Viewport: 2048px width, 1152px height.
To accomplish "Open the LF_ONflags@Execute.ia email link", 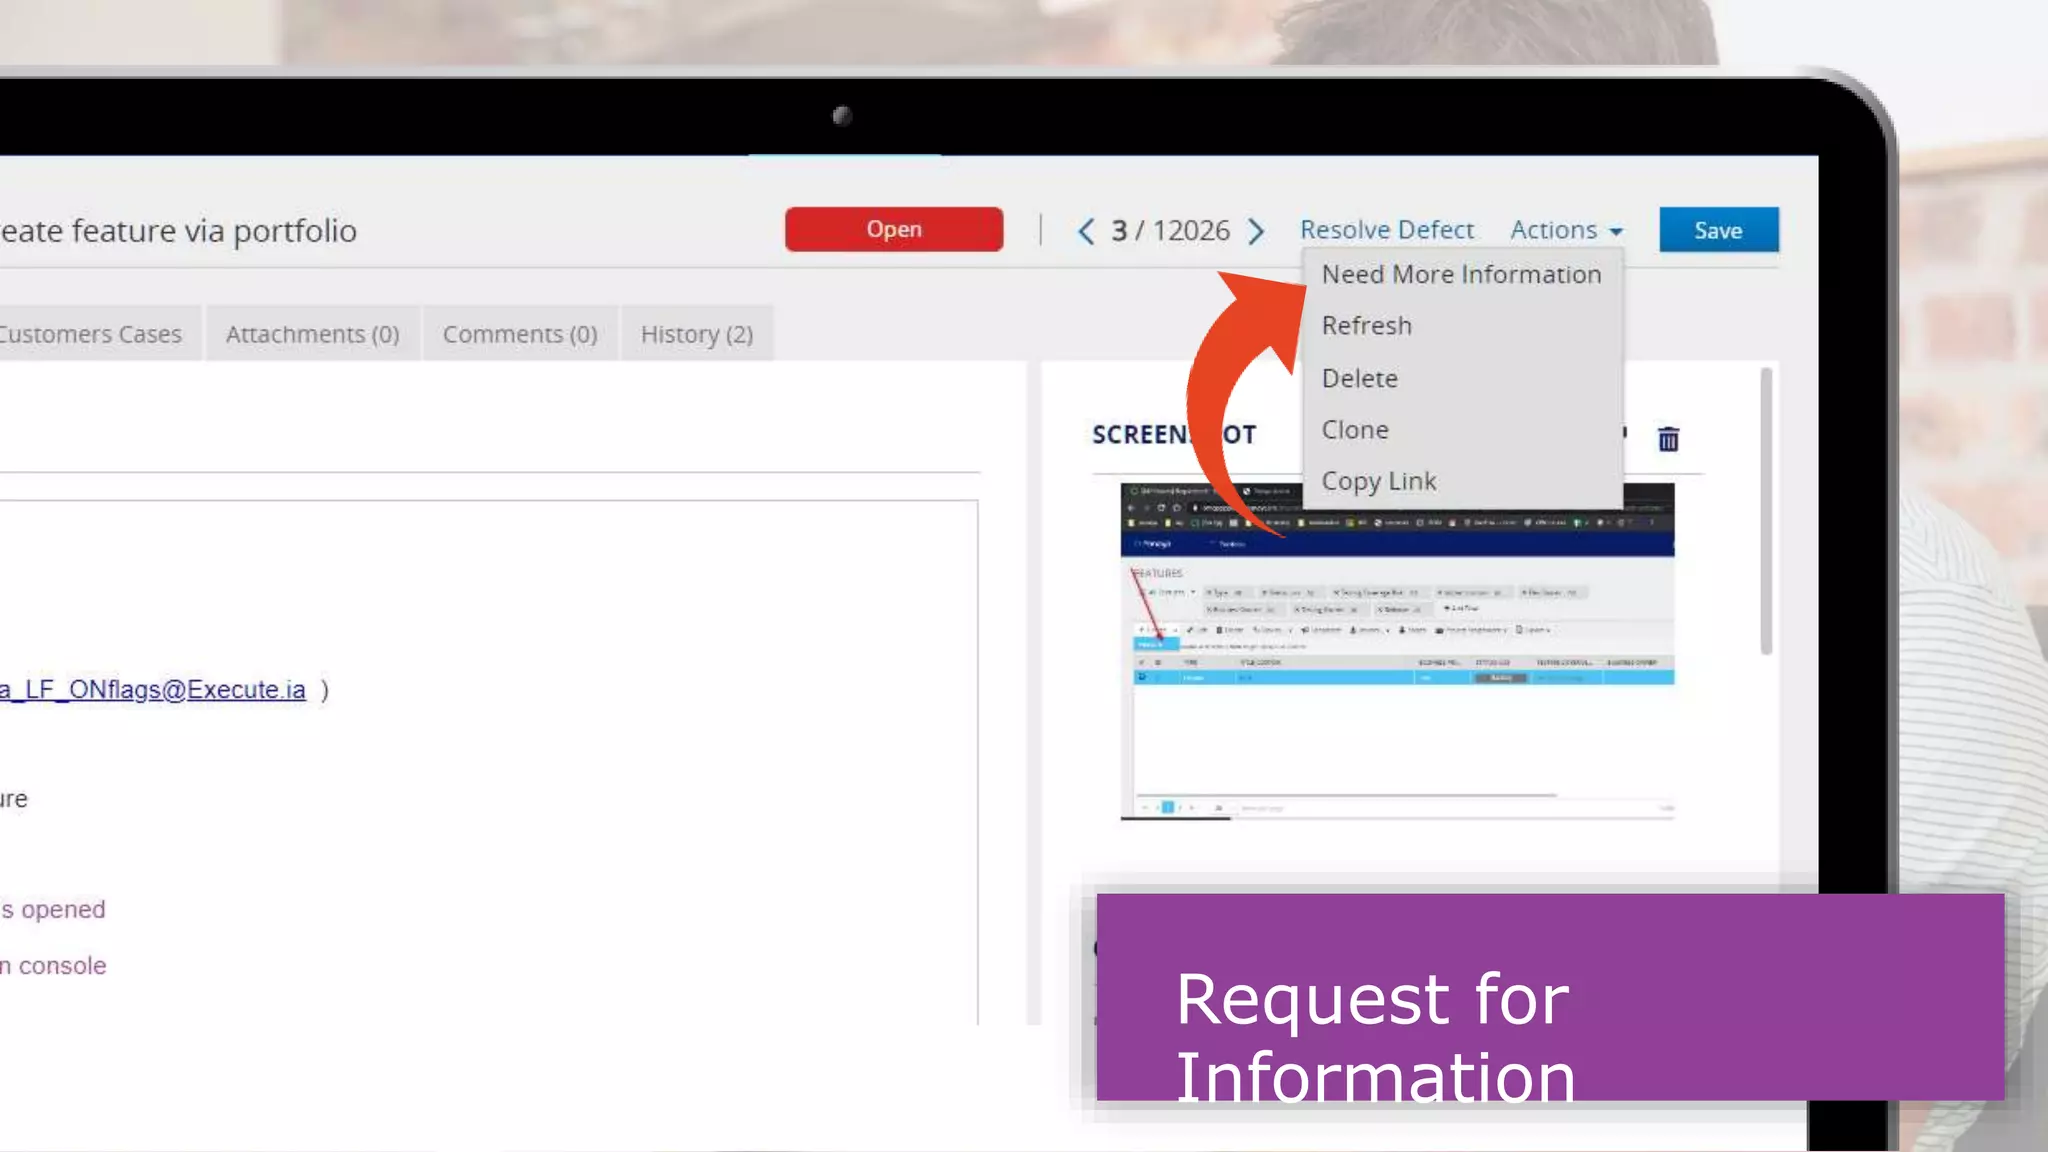I will [x=153, y=690].
